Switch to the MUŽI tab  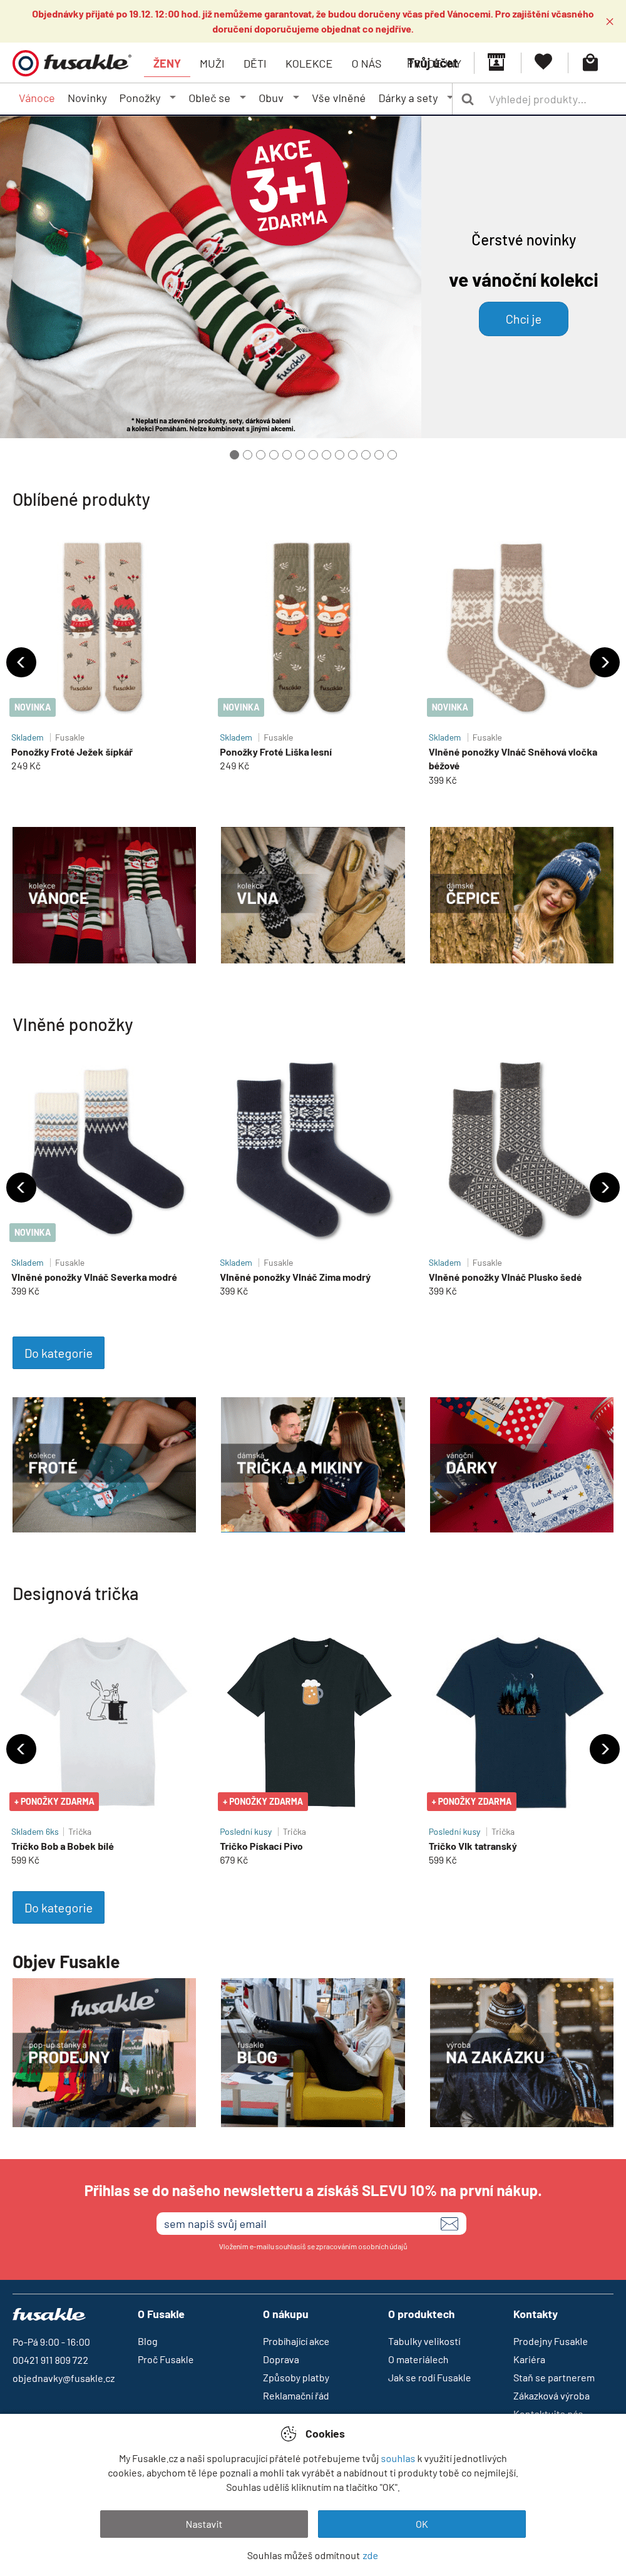pyautogui.click(x=212, y=64)
